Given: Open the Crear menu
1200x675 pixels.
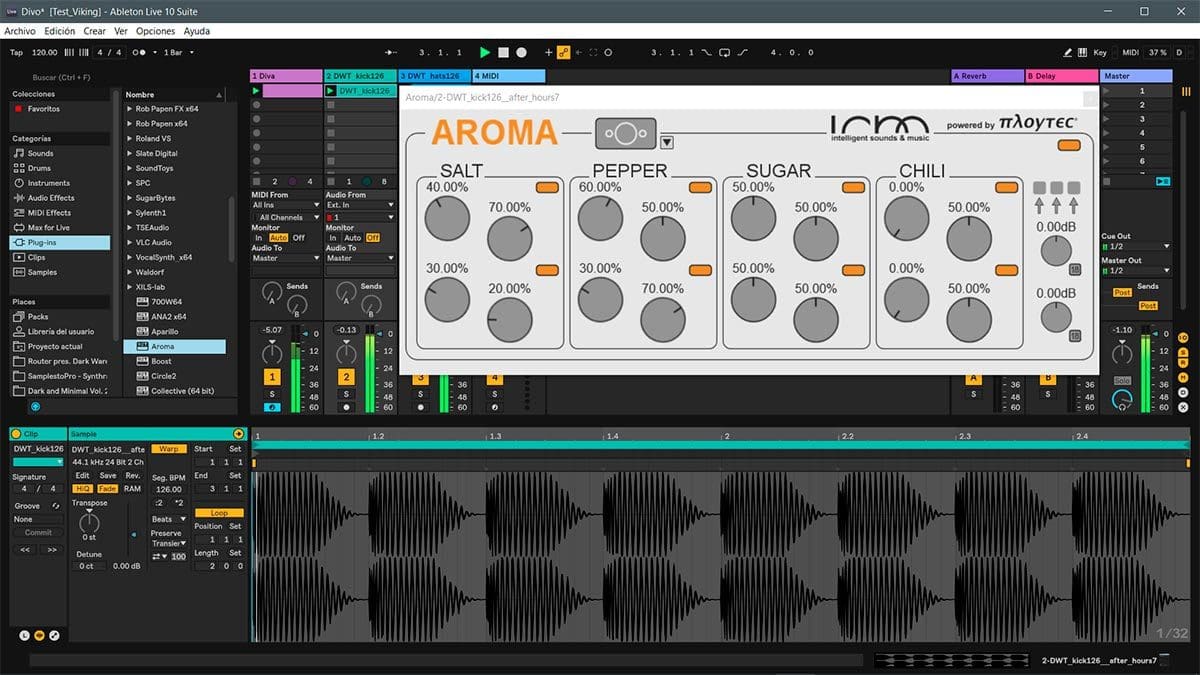Looking at the screenshot, I should coord(95,31).
